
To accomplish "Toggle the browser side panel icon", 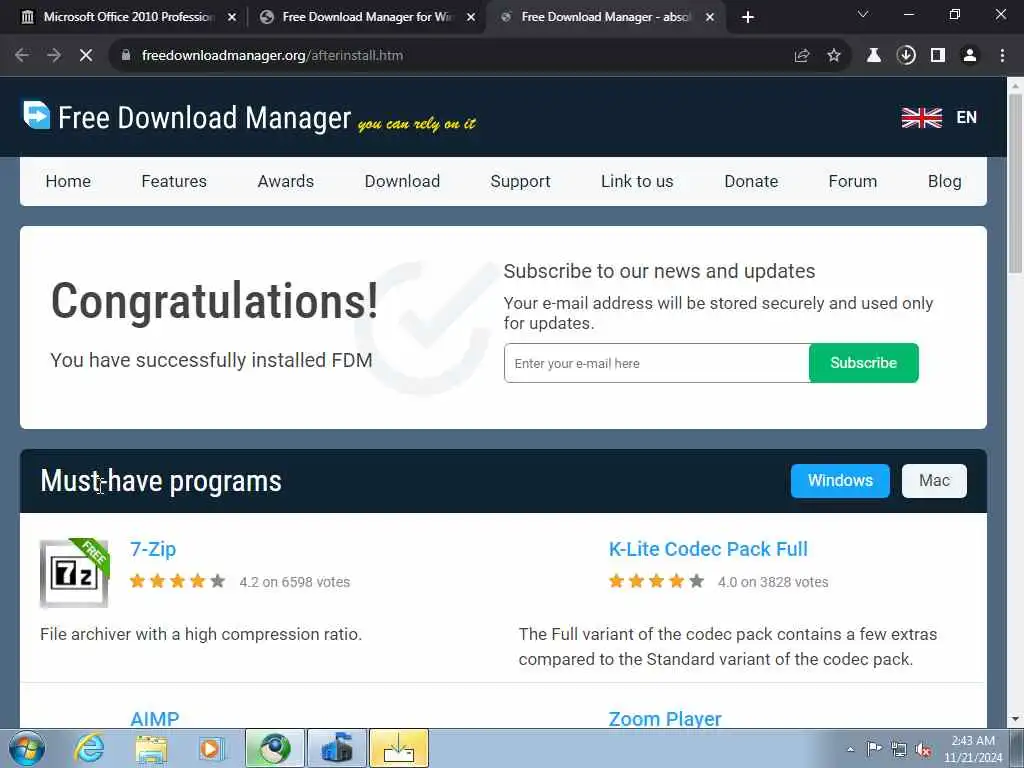I will coord(938,56).
